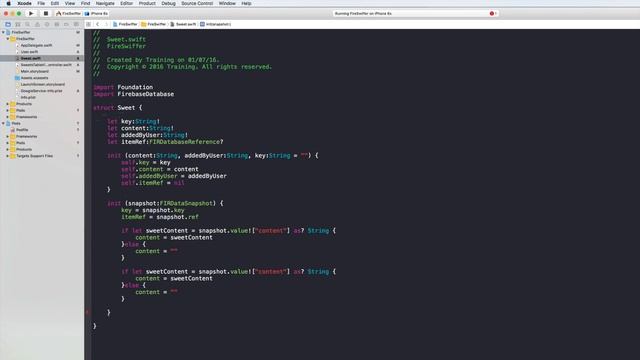
Task: Open the Help menu
Action: click(x=246, y=3)
